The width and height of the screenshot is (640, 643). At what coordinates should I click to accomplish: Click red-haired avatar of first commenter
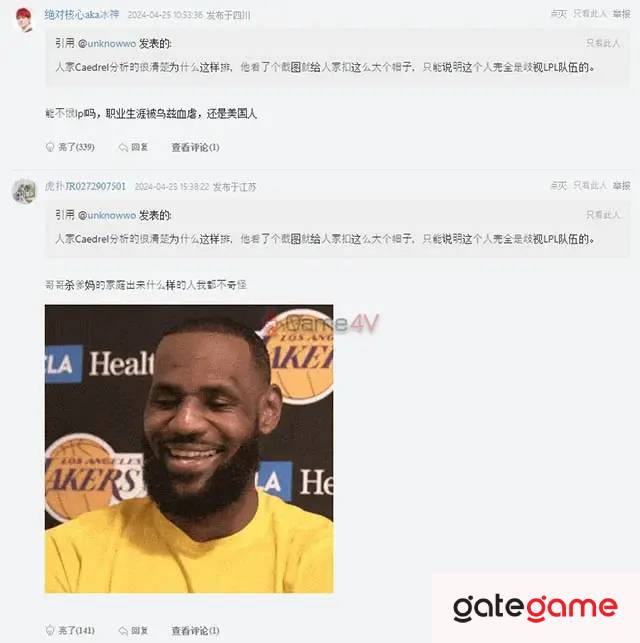coord(24,19)
